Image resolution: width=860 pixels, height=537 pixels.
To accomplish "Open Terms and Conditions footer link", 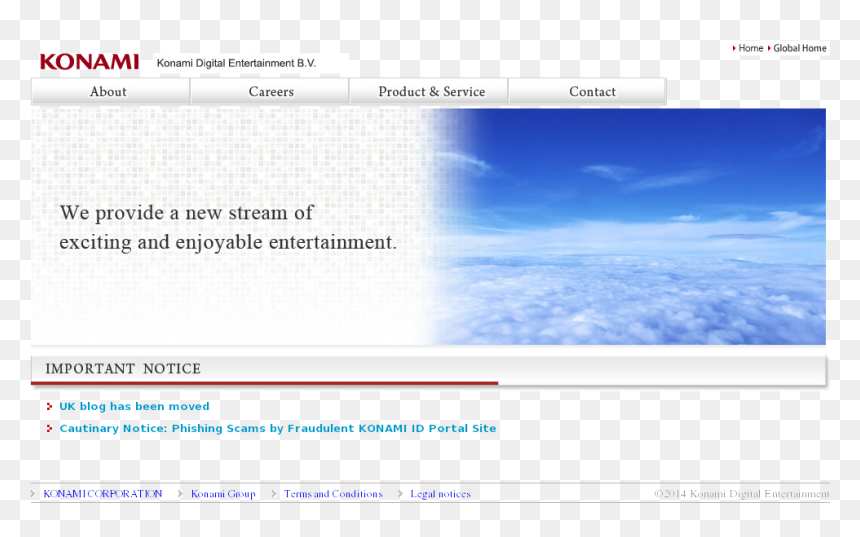I will 333,494.
